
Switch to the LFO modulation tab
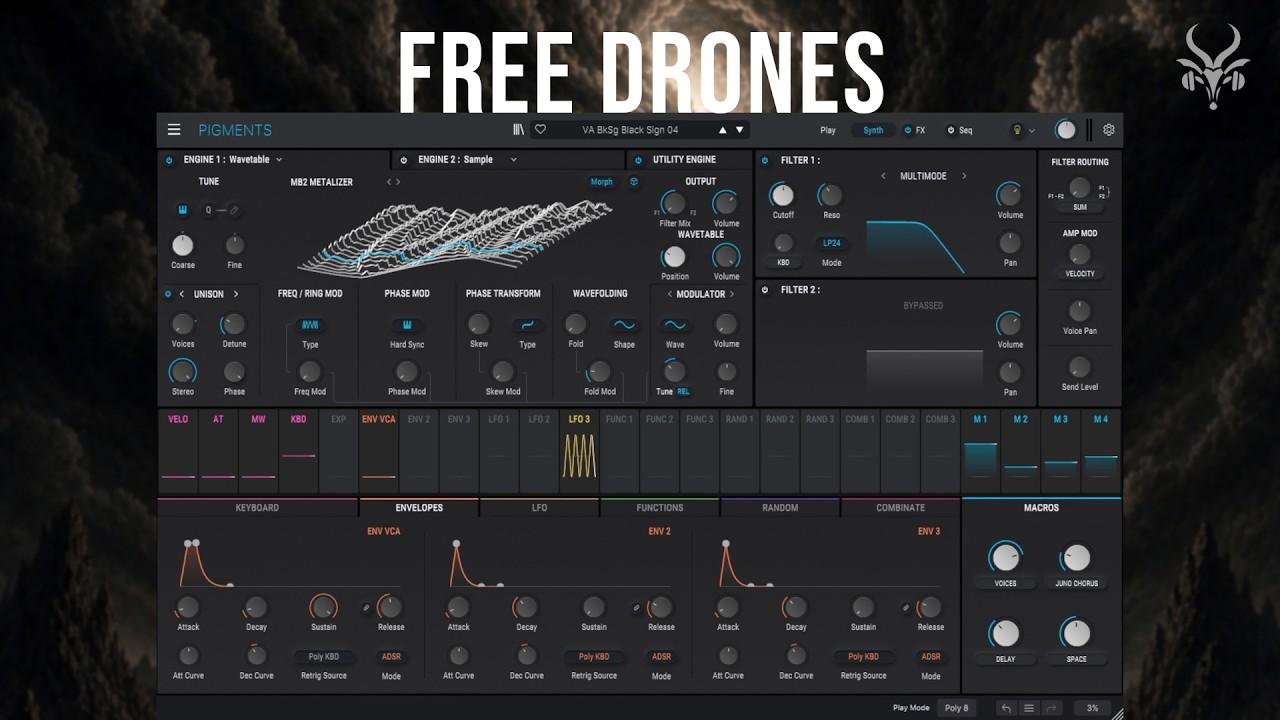(539, 508)
